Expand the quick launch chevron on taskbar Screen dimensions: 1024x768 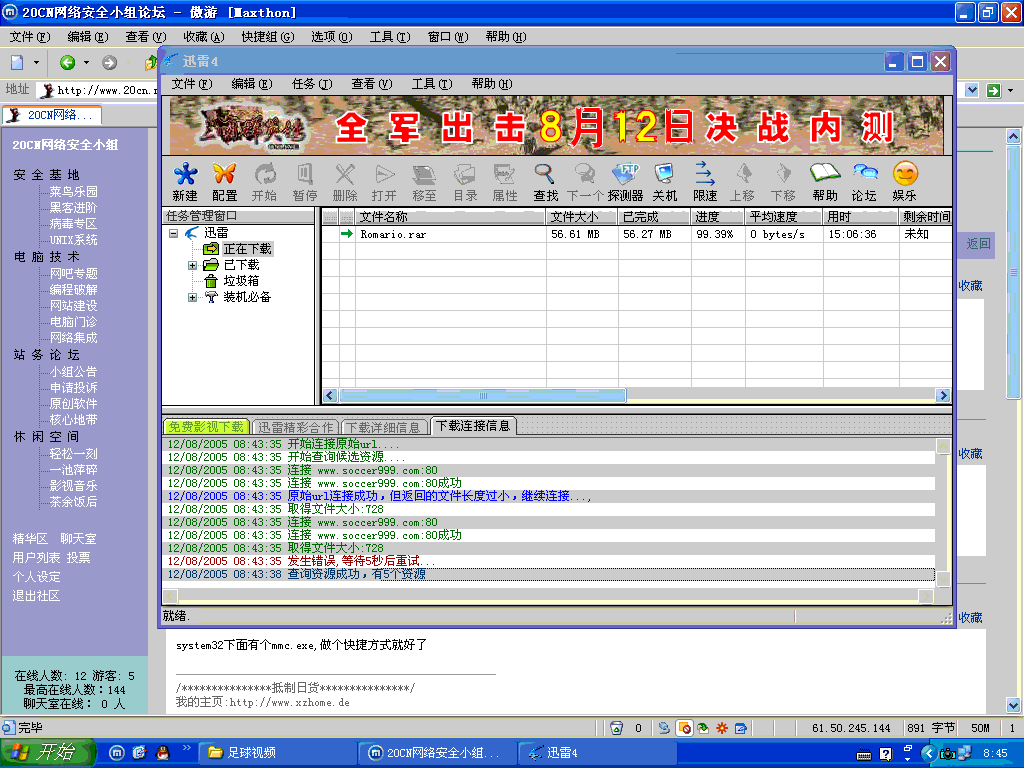pyautogui.click(x=186, y=747)
